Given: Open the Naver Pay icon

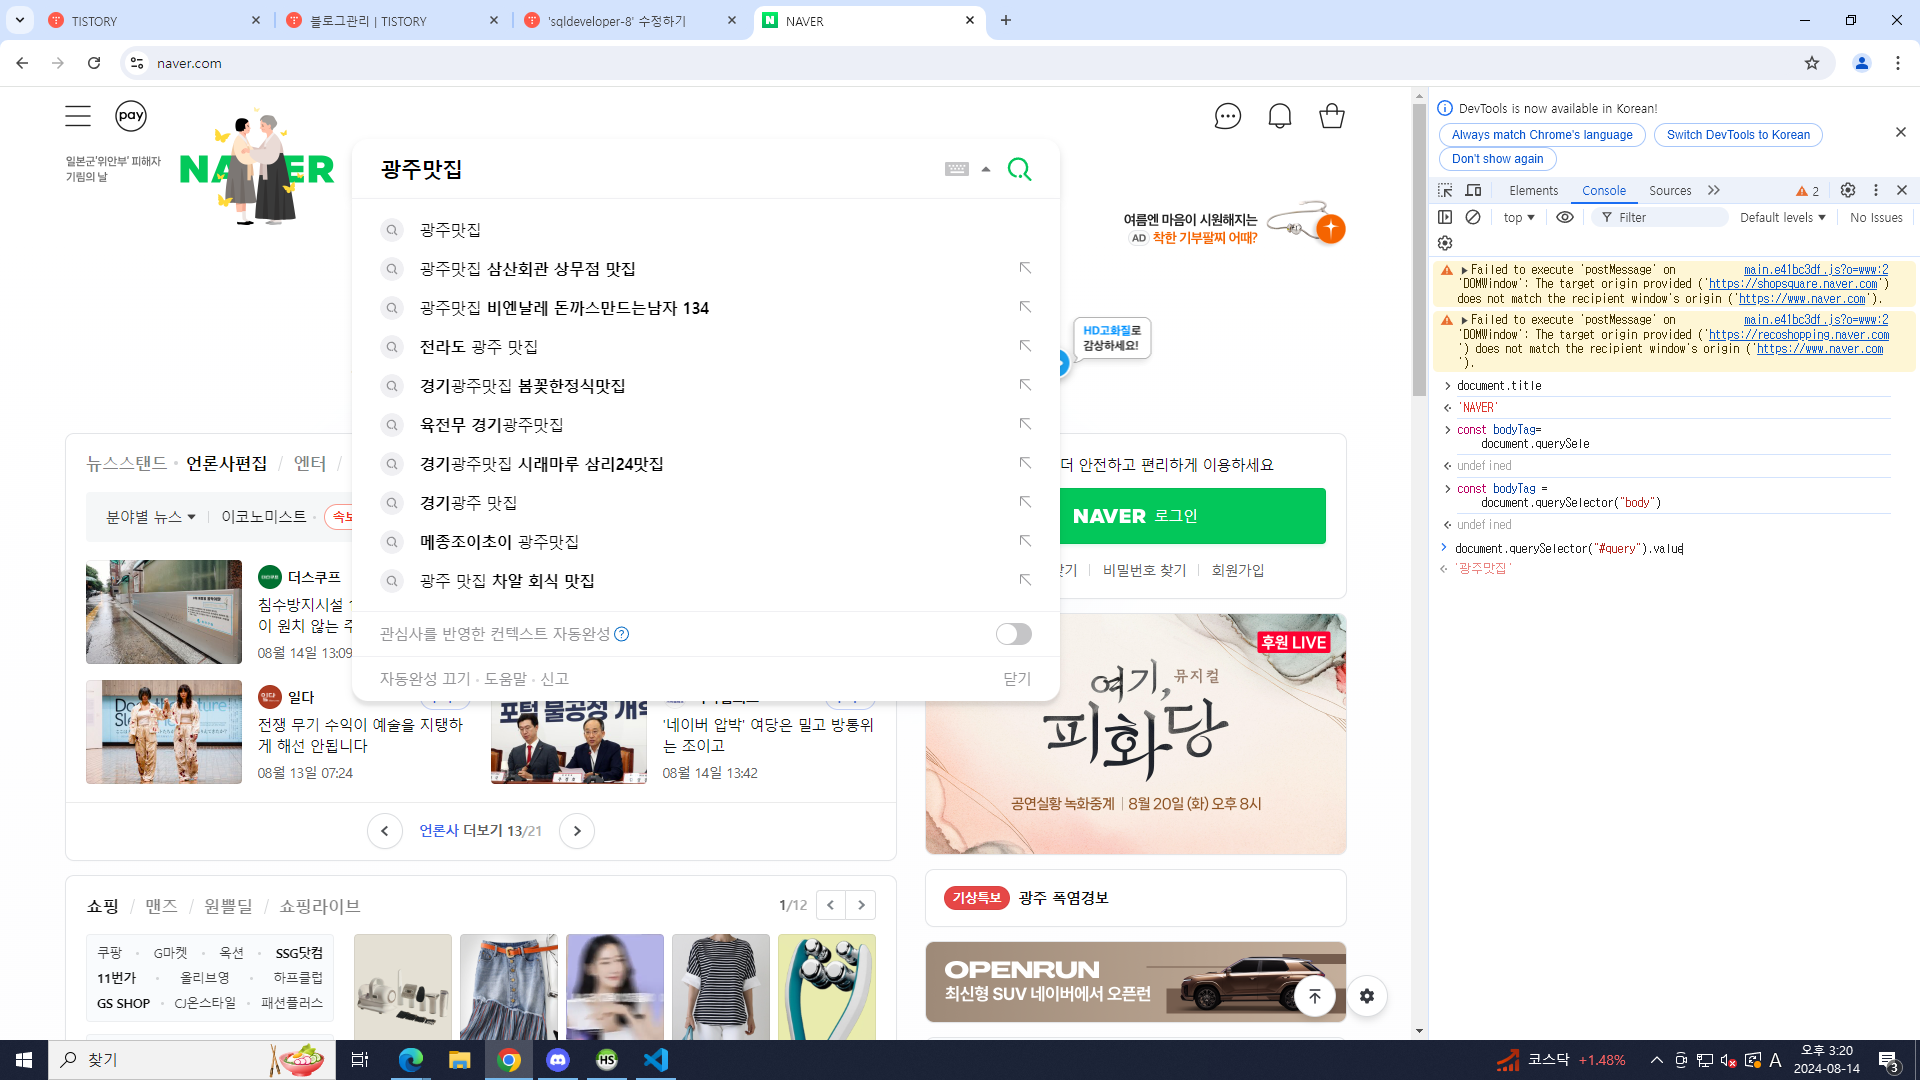Looking at the screenshot, I should 131,116.
